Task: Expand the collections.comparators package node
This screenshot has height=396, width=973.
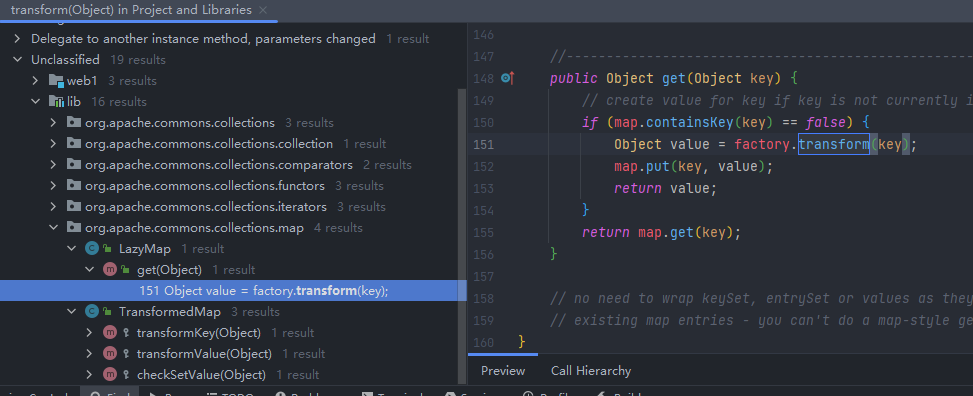Action: (x=53, y=165)
